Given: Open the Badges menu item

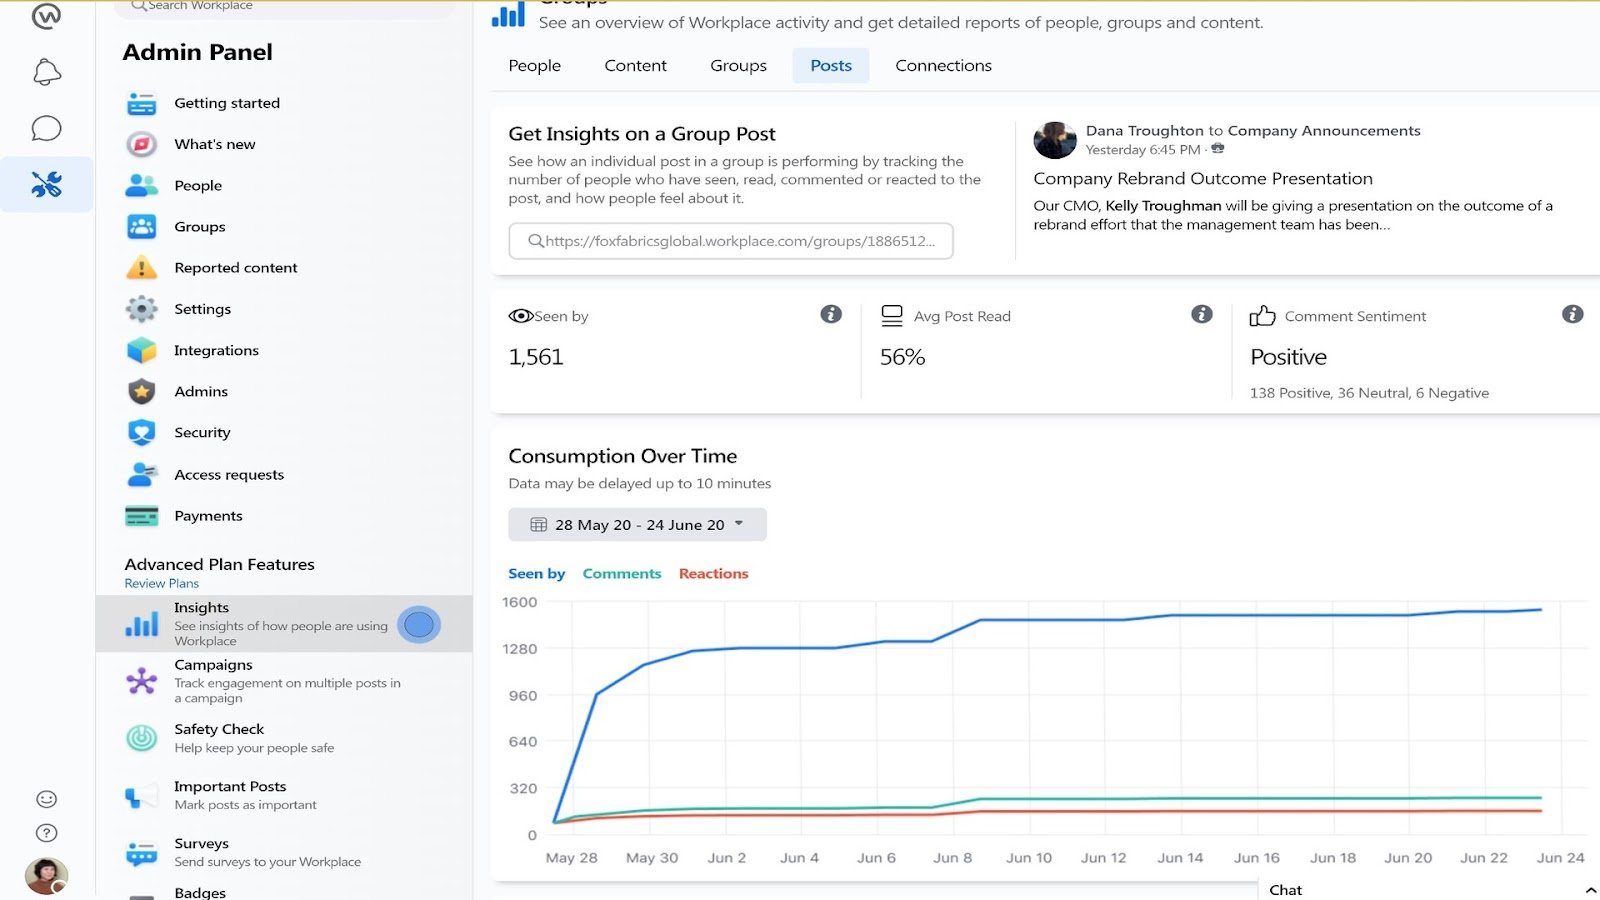Looking at the screenshot, I should pyautogui.click(x=200, y=892).
